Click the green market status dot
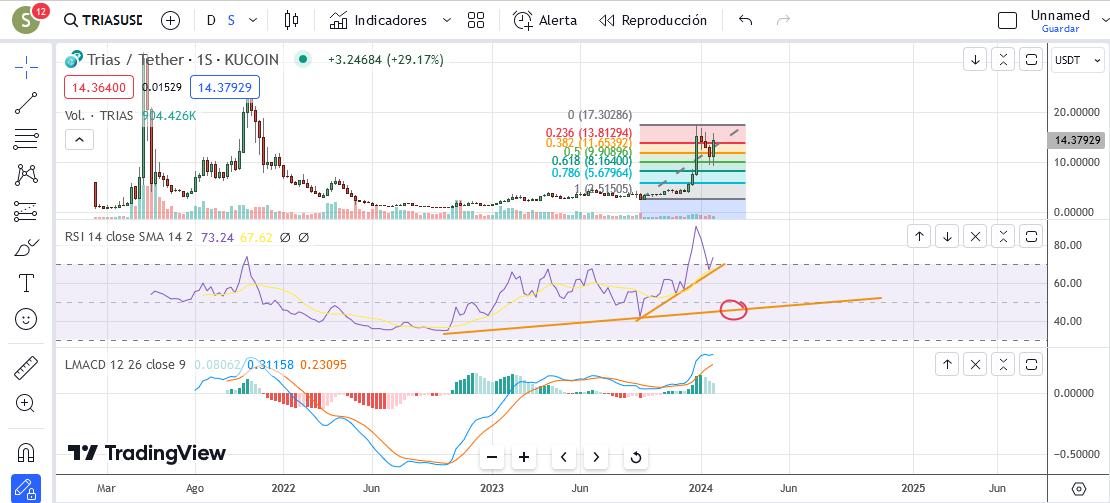Screen dimensions: 1110x503 point(303,59)
